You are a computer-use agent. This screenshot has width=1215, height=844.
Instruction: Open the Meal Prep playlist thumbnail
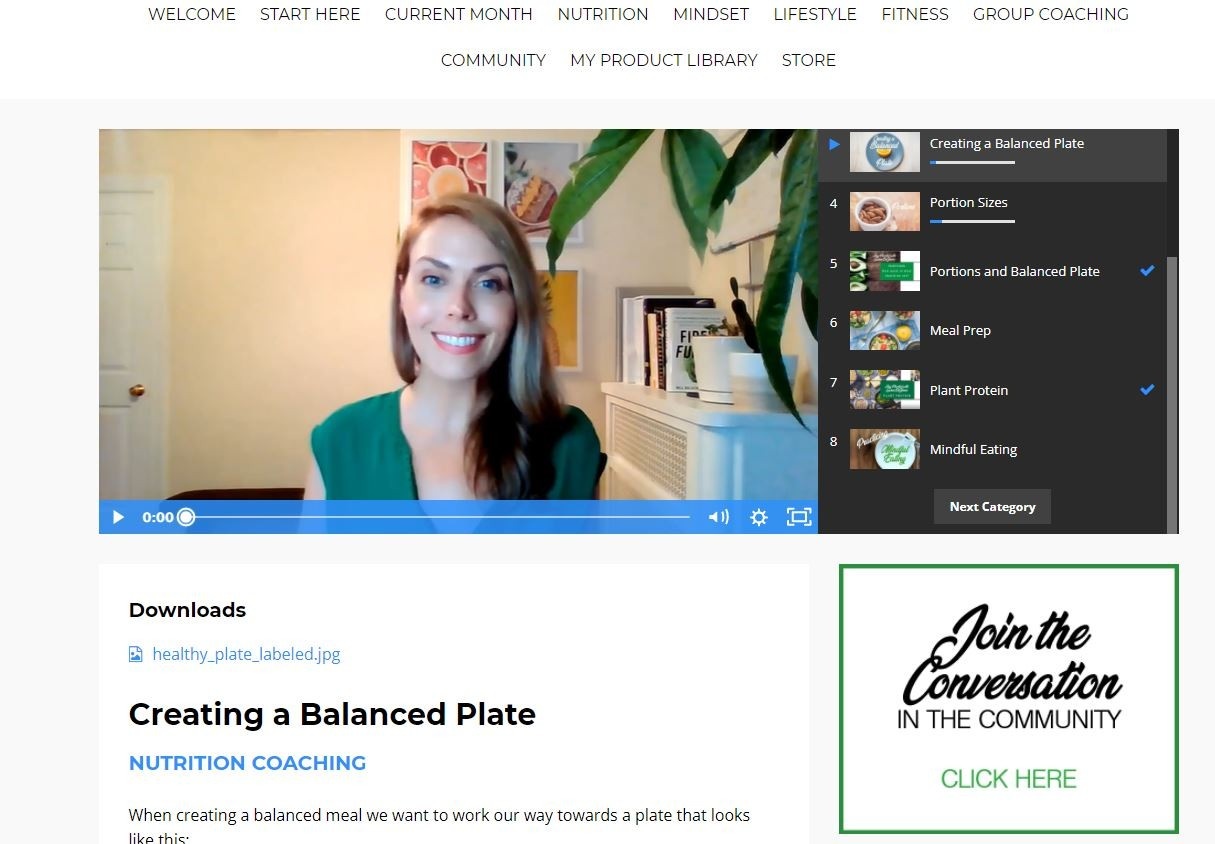[884, 330]
